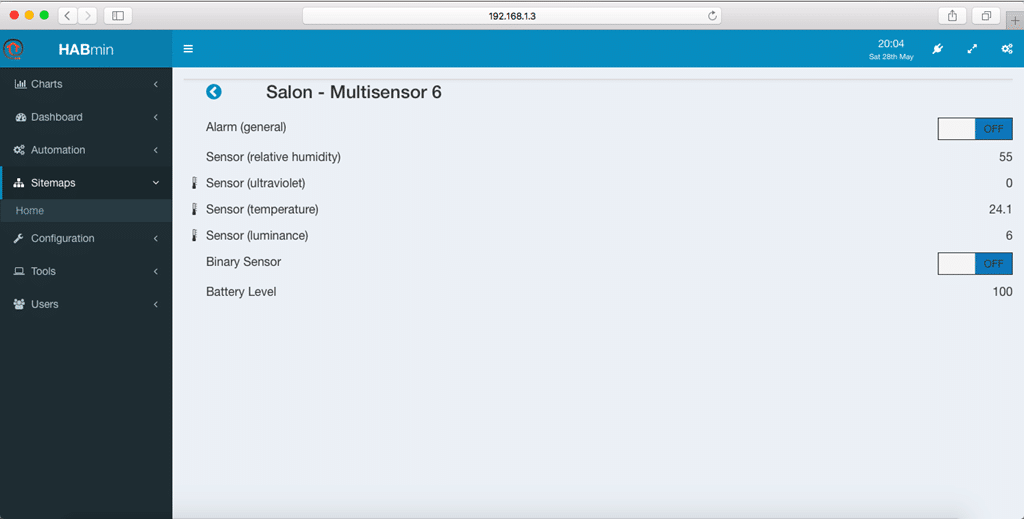Click the temperature value 24.1
Viewport: 1024px width, 519px height.
[x=1000, y=210]
